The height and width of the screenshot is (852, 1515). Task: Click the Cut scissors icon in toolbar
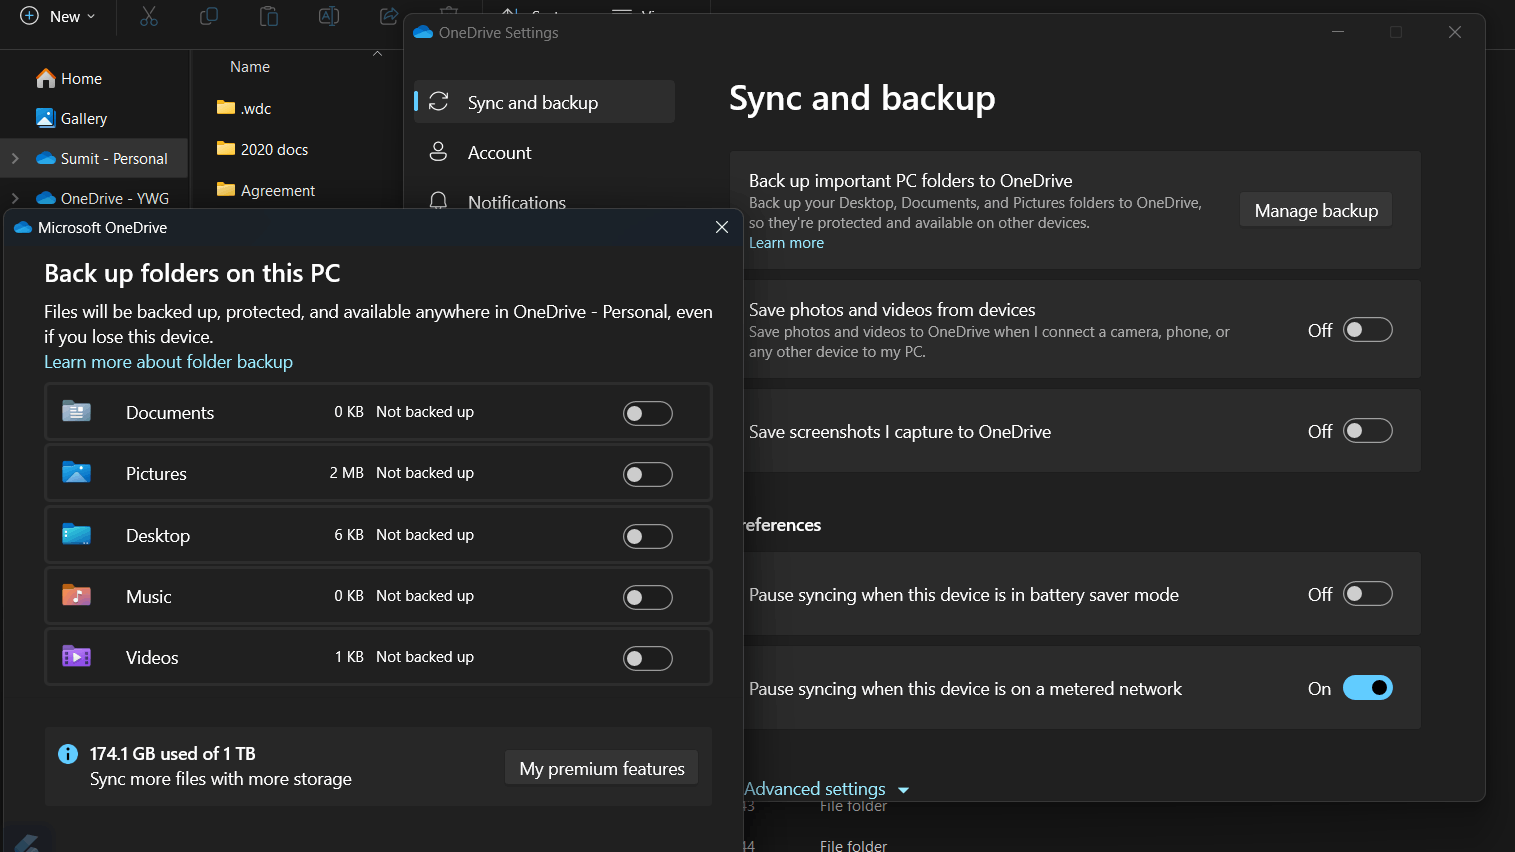tap(149, 17)
